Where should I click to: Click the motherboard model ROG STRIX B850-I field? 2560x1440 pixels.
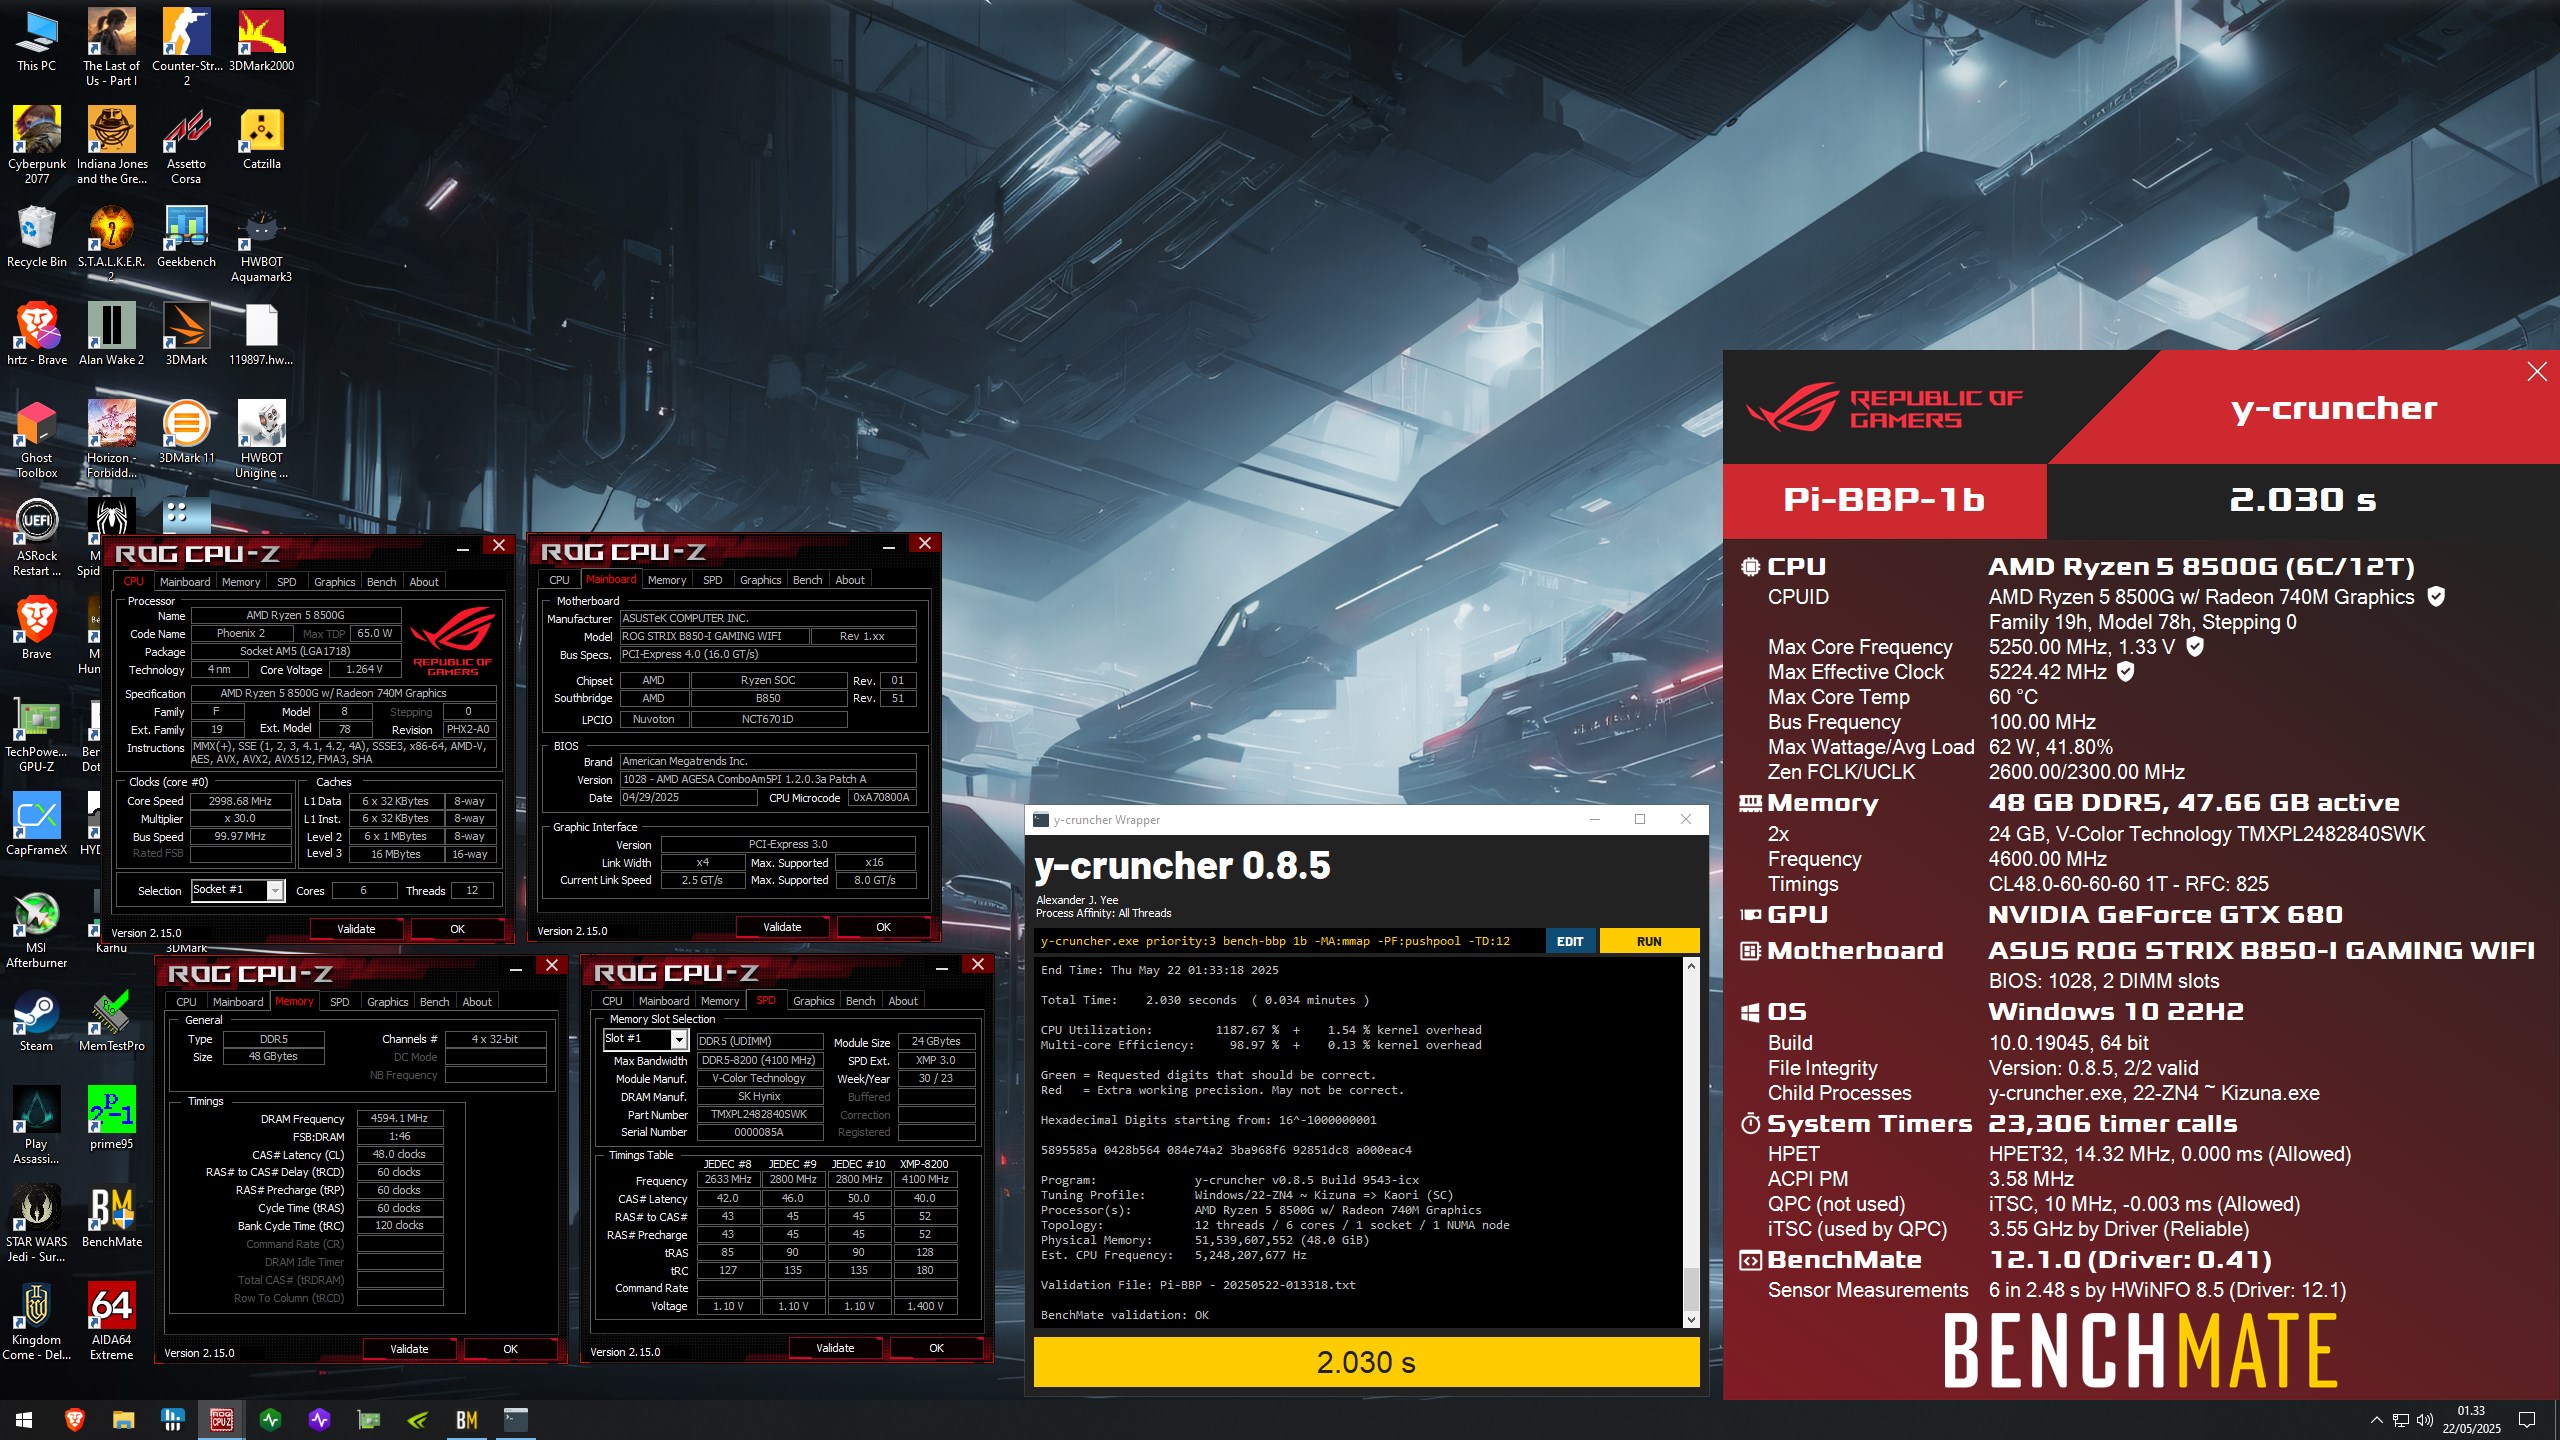click(714, 636)
